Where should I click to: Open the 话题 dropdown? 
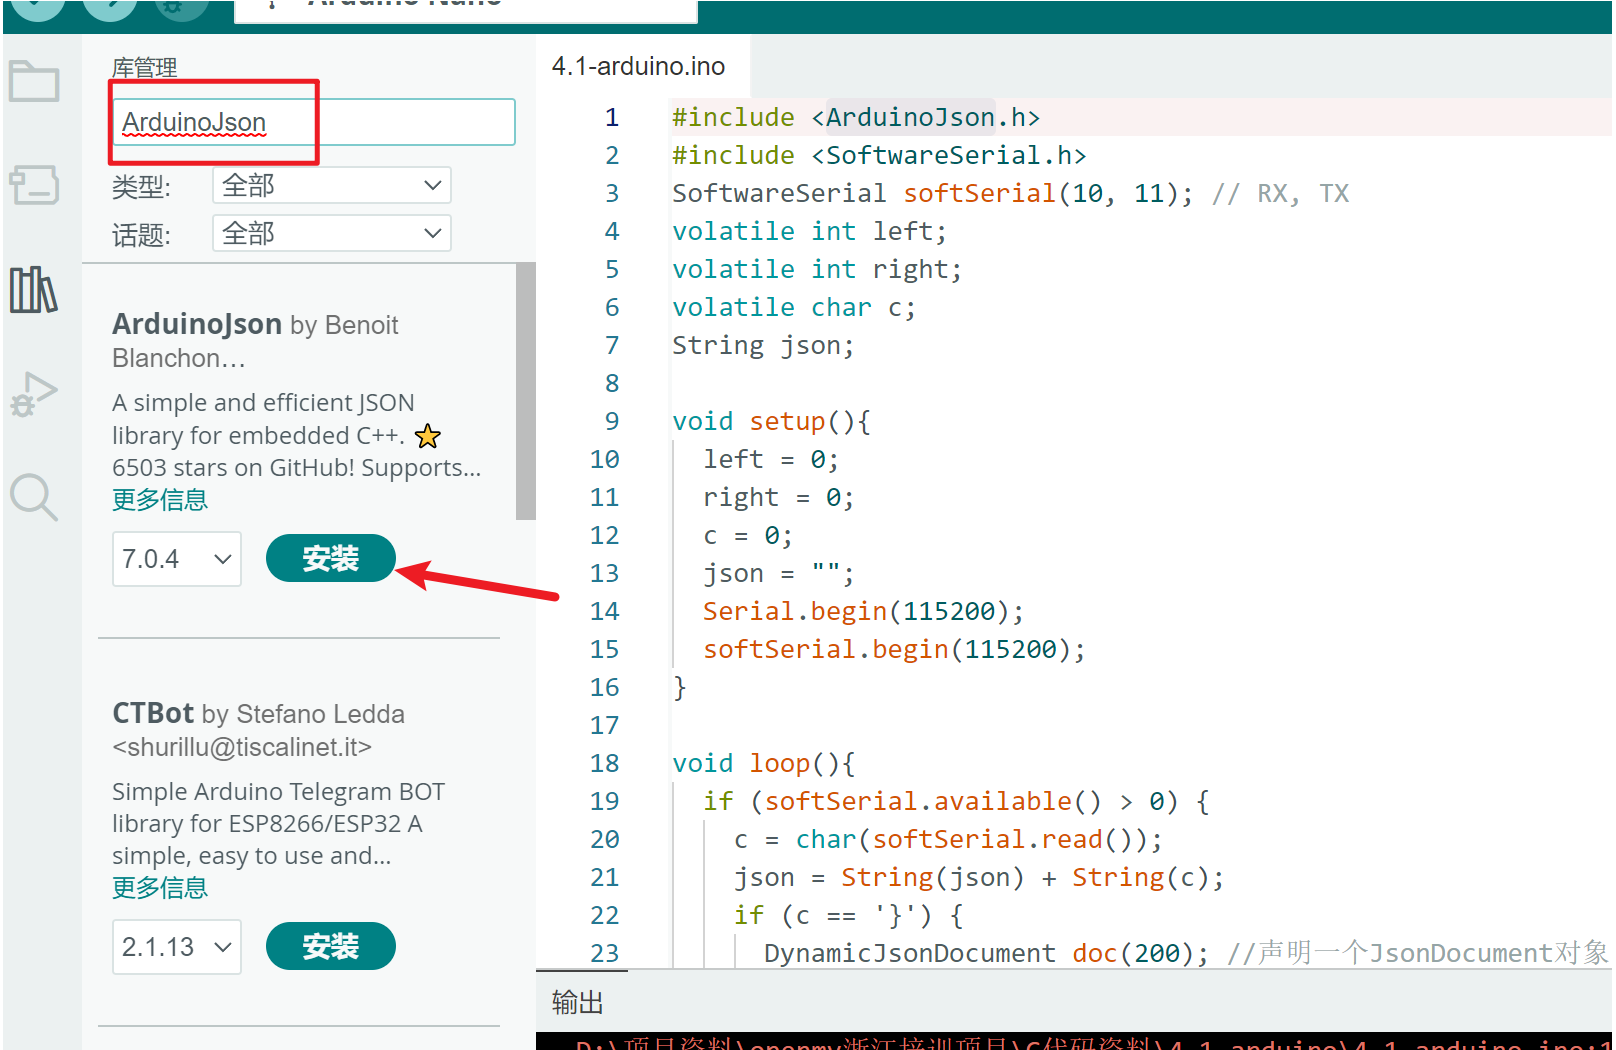tap(332, 233)
